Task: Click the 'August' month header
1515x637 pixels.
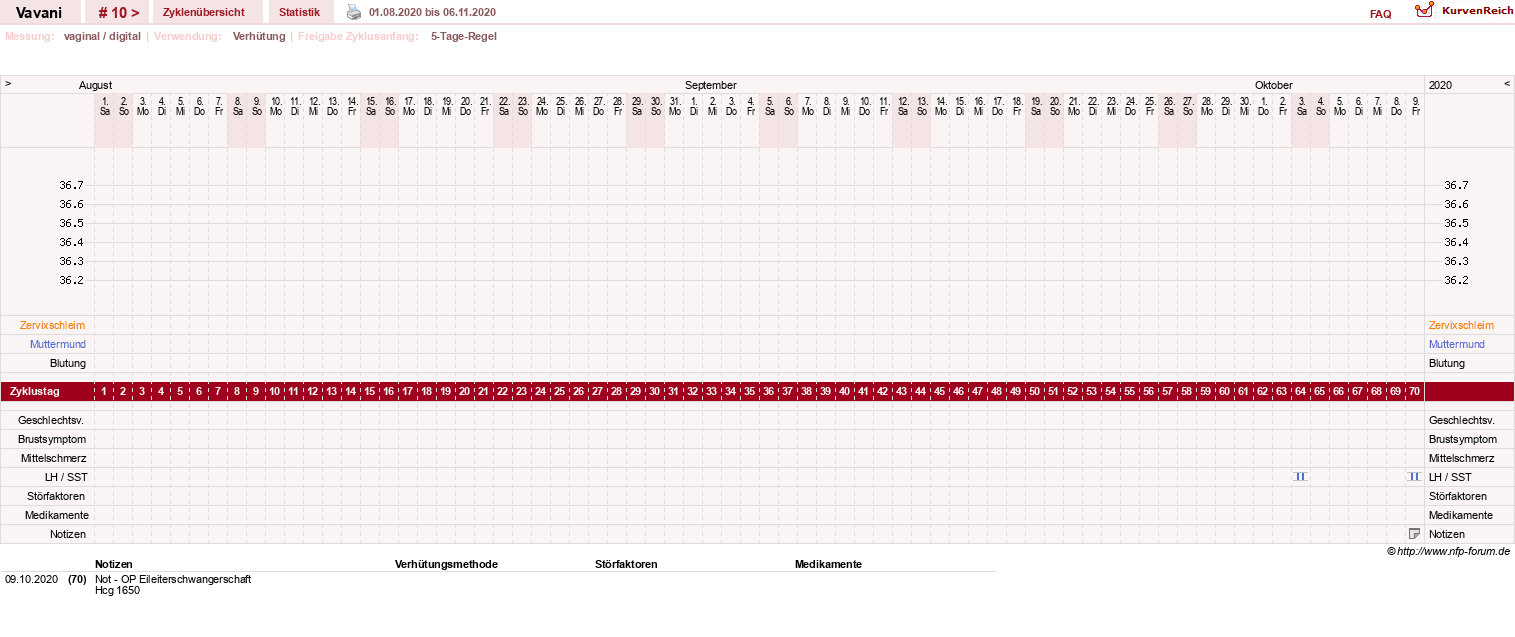Action: click(x=96, y=85)
